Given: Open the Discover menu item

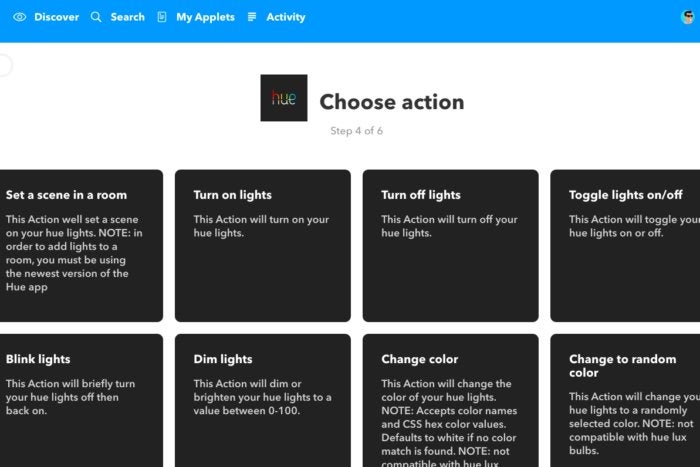Looking at the screenshot, I should point(56,17).
